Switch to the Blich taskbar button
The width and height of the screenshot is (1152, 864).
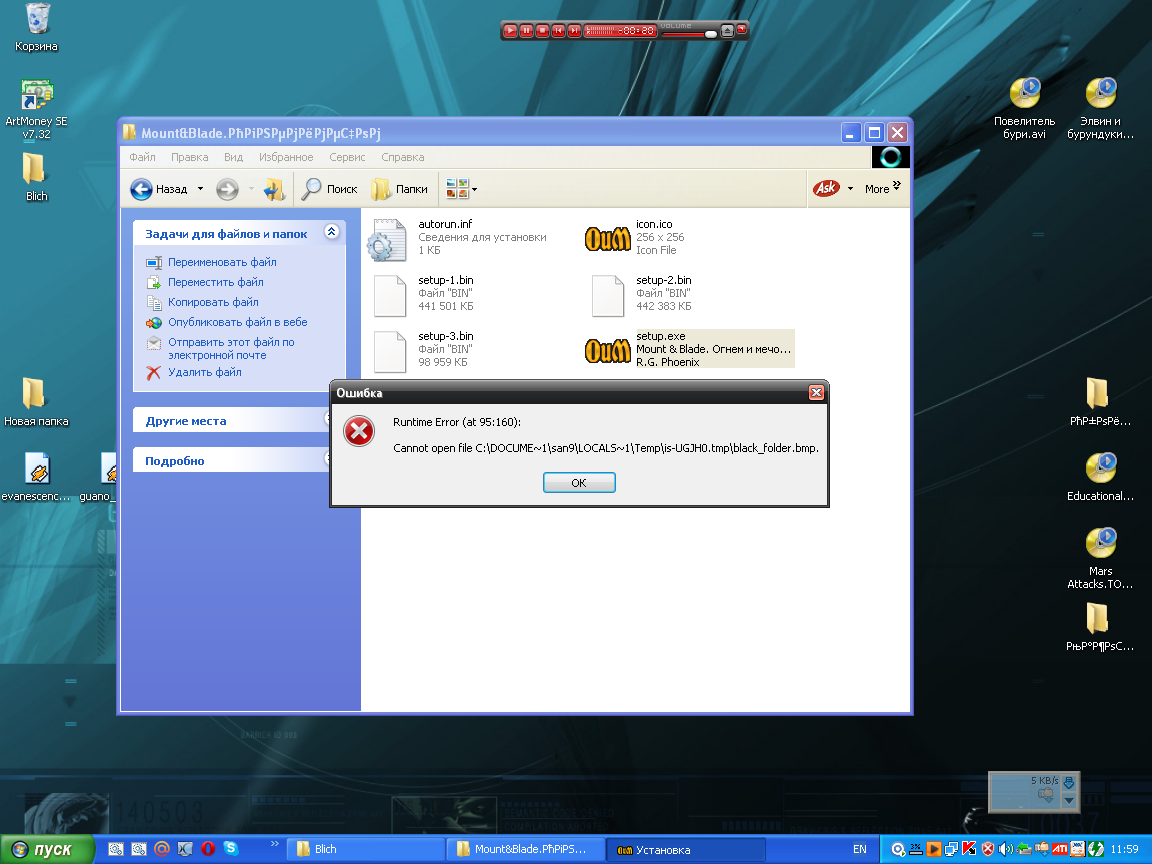coord(366,849)
